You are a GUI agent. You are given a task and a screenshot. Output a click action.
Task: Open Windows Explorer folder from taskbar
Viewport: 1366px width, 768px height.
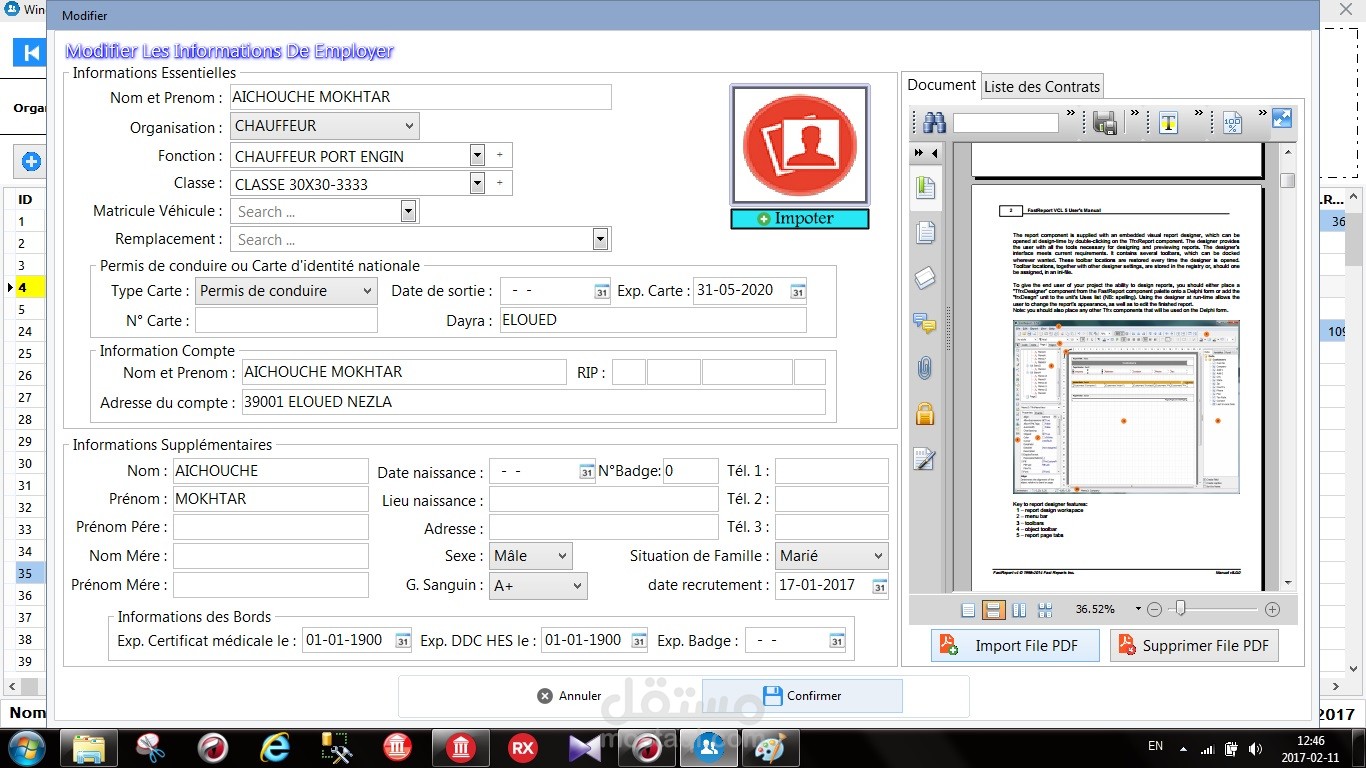[88, 748]
